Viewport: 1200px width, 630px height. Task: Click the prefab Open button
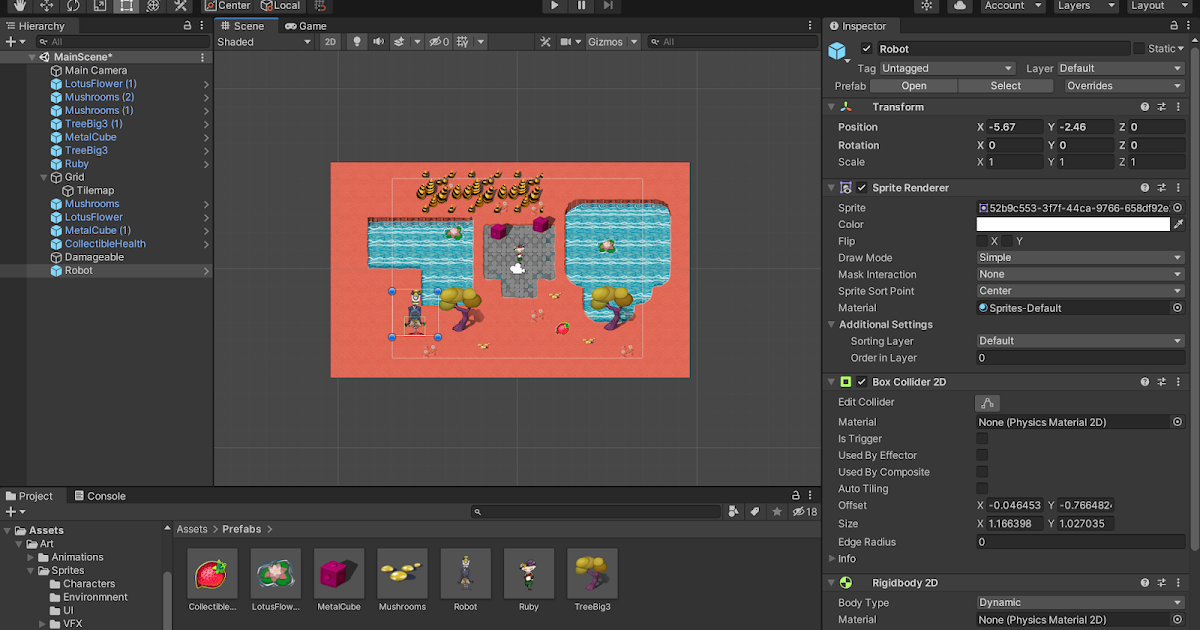tap(913, 86)
